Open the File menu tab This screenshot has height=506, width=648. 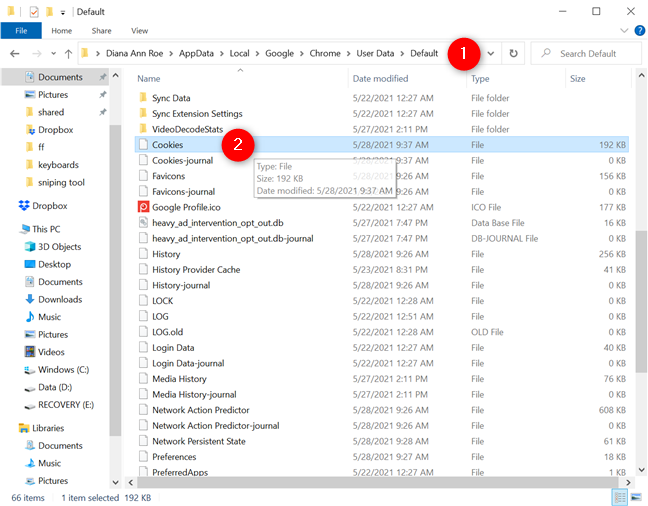[x=21, y=31]
